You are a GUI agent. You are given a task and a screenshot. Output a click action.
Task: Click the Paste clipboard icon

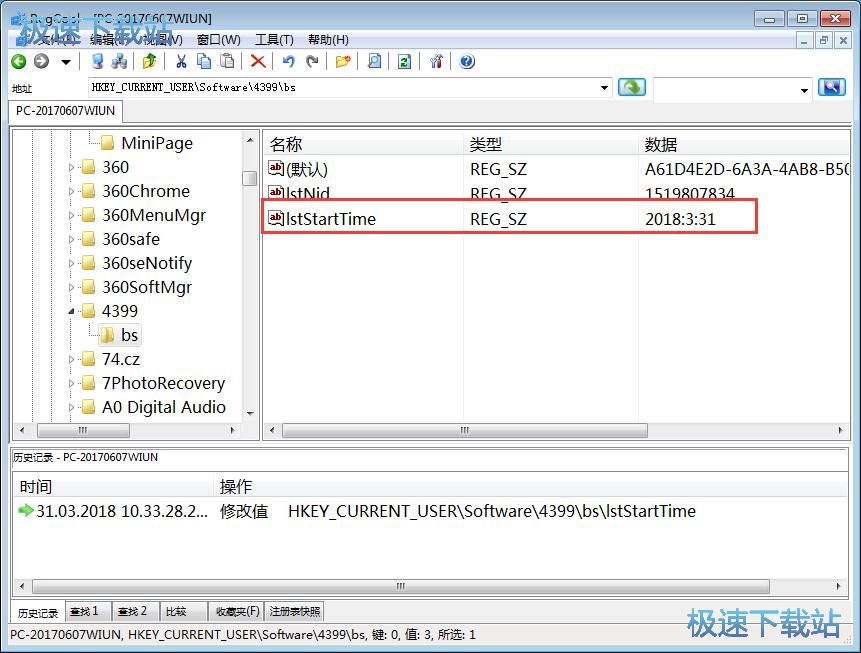(227, 62)
